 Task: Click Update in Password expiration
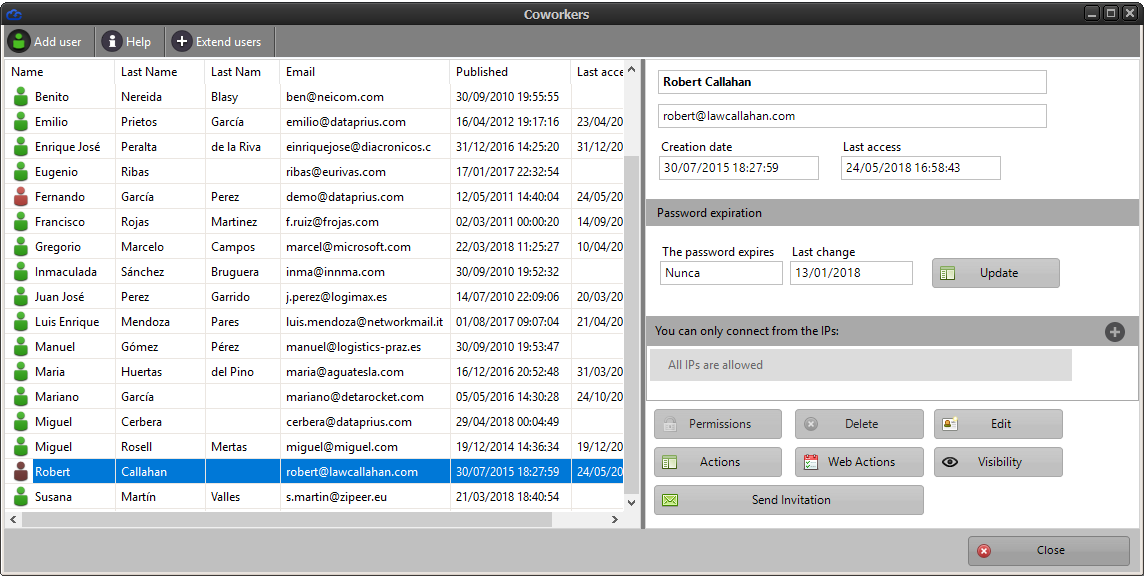click(996, 273)
